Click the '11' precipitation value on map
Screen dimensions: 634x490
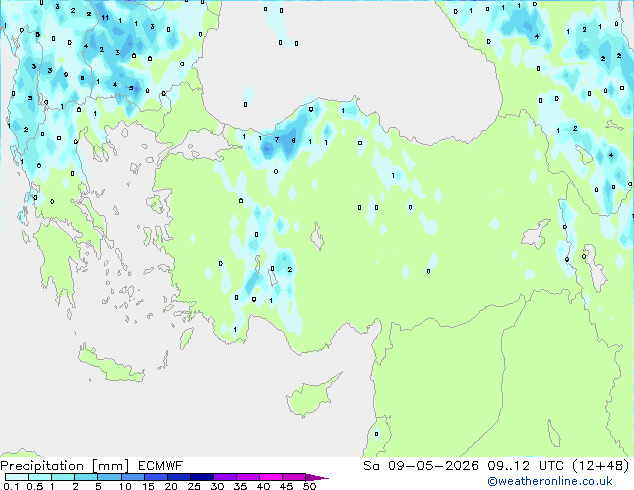[x=105, y=17]
